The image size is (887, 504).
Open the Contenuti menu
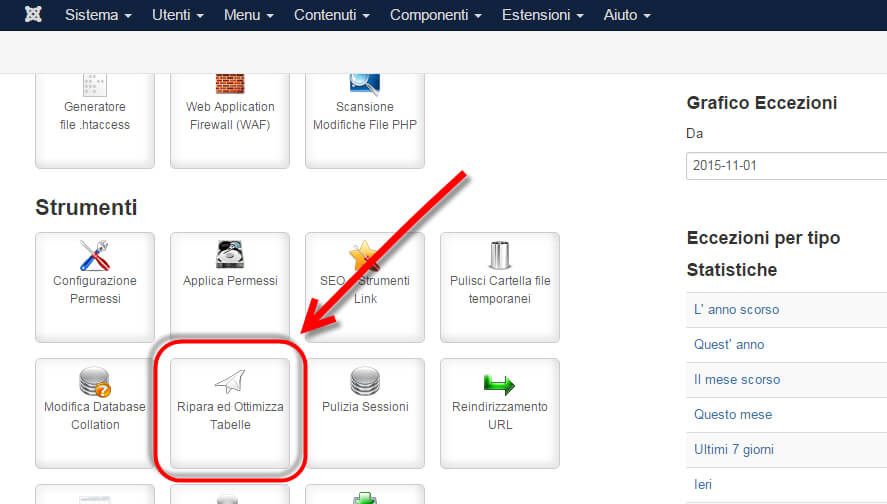[331, 15]
